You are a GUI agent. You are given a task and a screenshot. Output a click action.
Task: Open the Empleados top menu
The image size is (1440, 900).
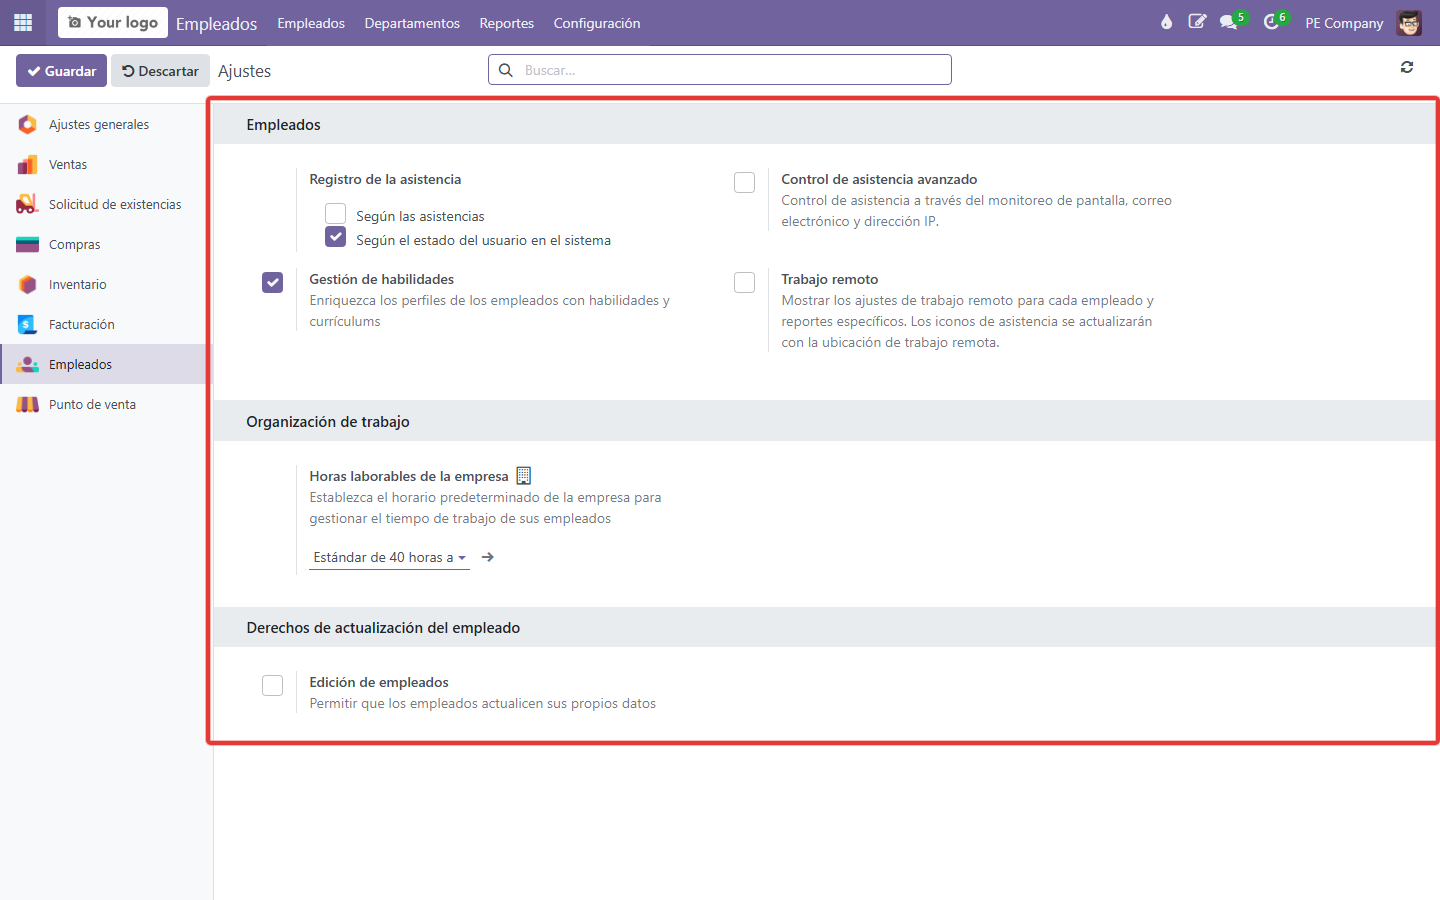coord(311,23)
